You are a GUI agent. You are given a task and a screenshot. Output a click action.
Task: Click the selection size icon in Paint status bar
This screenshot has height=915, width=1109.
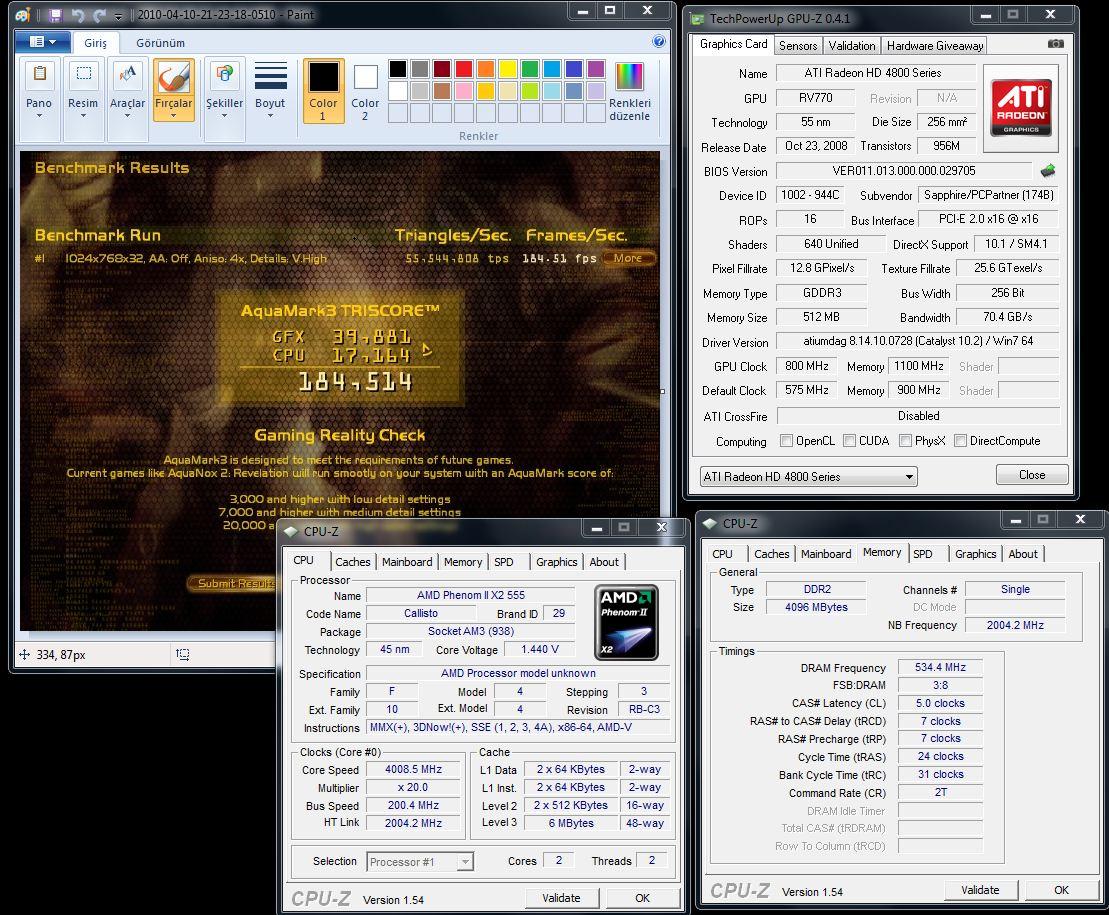(x=182, y=655)
